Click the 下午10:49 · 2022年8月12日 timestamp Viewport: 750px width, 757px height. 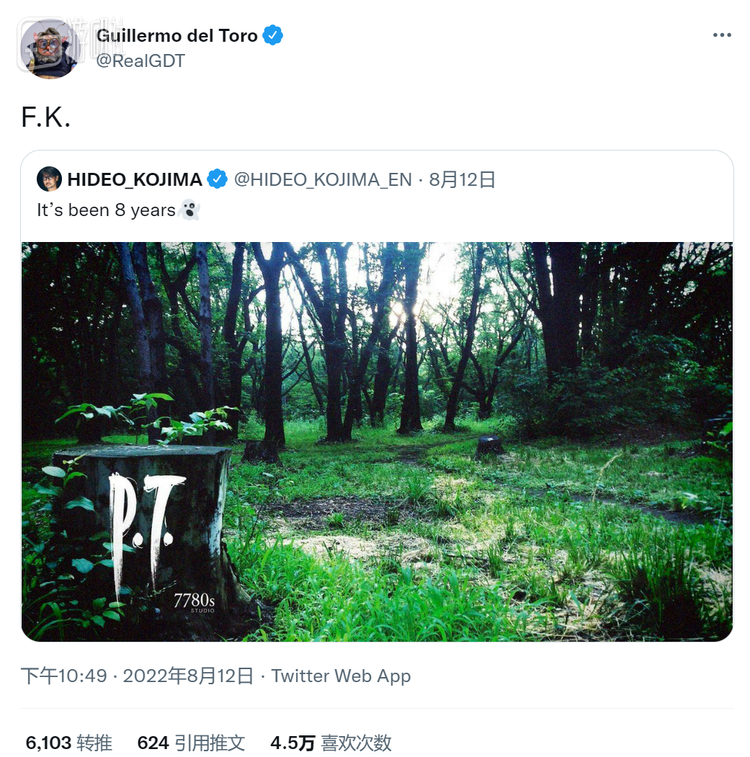pyautogui.click(x=137, y=676)
